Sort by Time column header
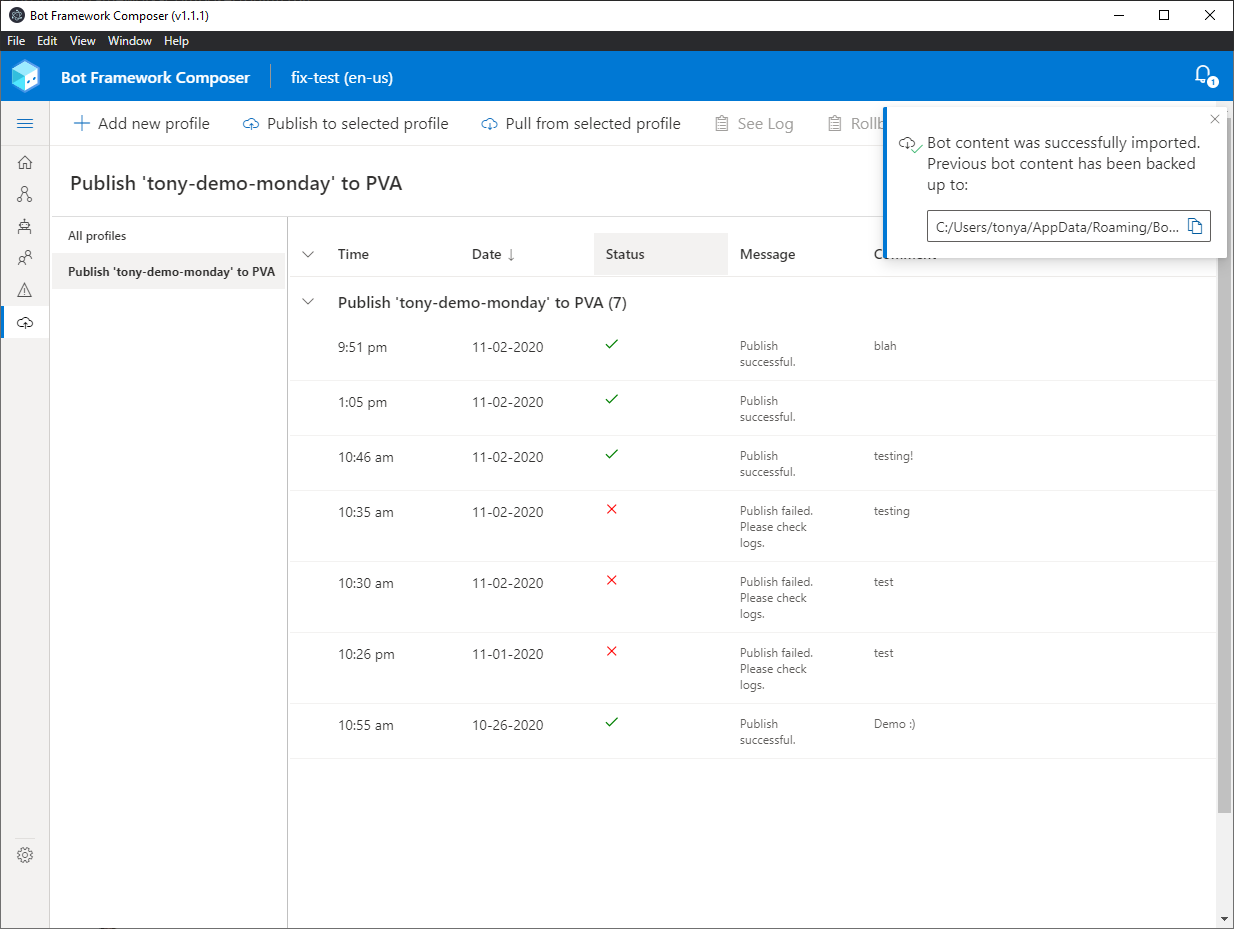 tap(354, 254)
